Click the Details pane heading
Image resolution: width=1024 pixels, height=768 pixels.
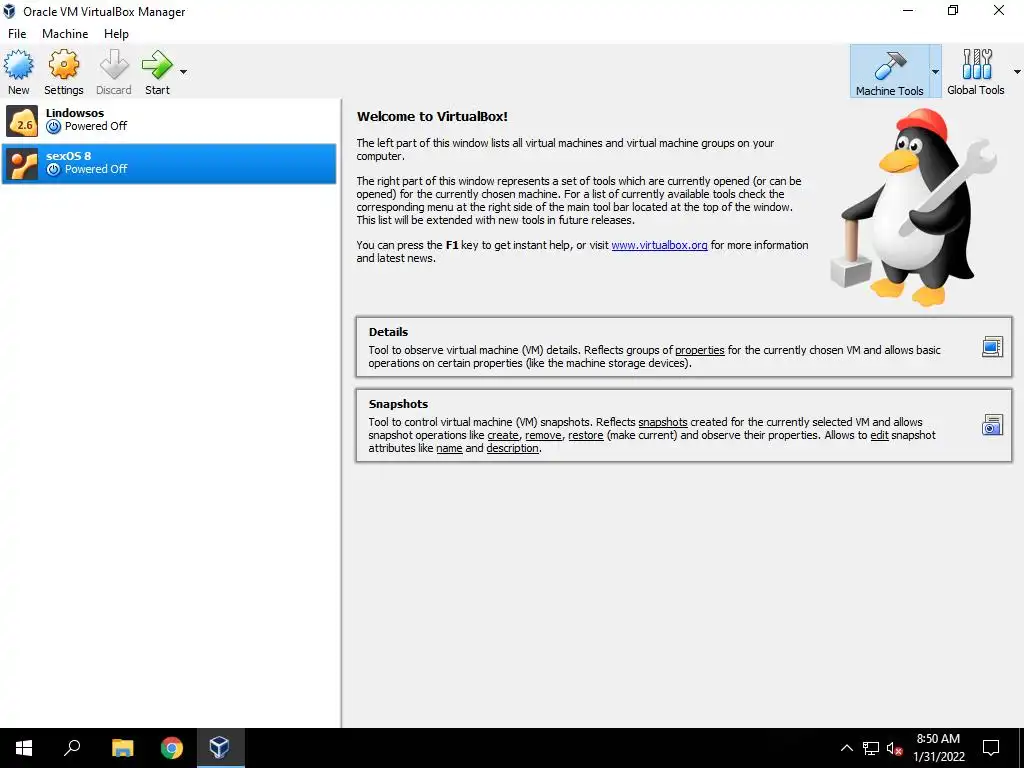[388, 332]
